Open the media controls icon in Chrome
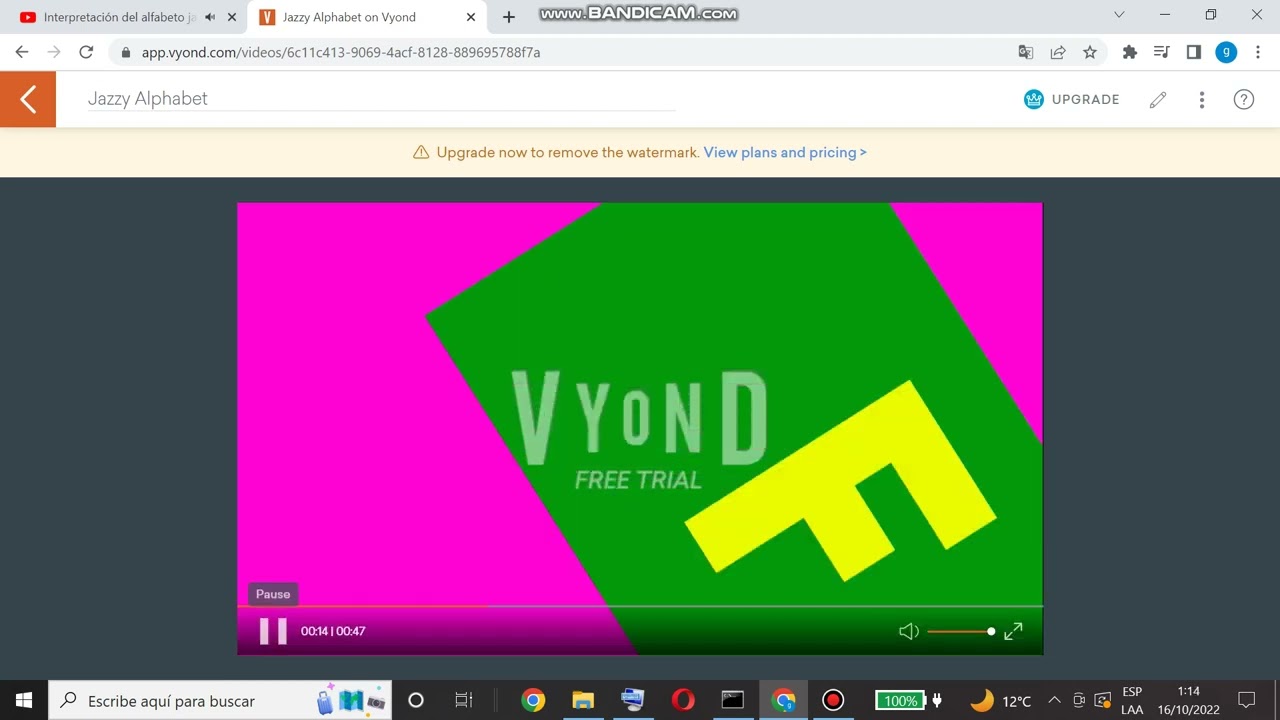This screenshot has width=1280, height=720. click(x=1162, y=52)
